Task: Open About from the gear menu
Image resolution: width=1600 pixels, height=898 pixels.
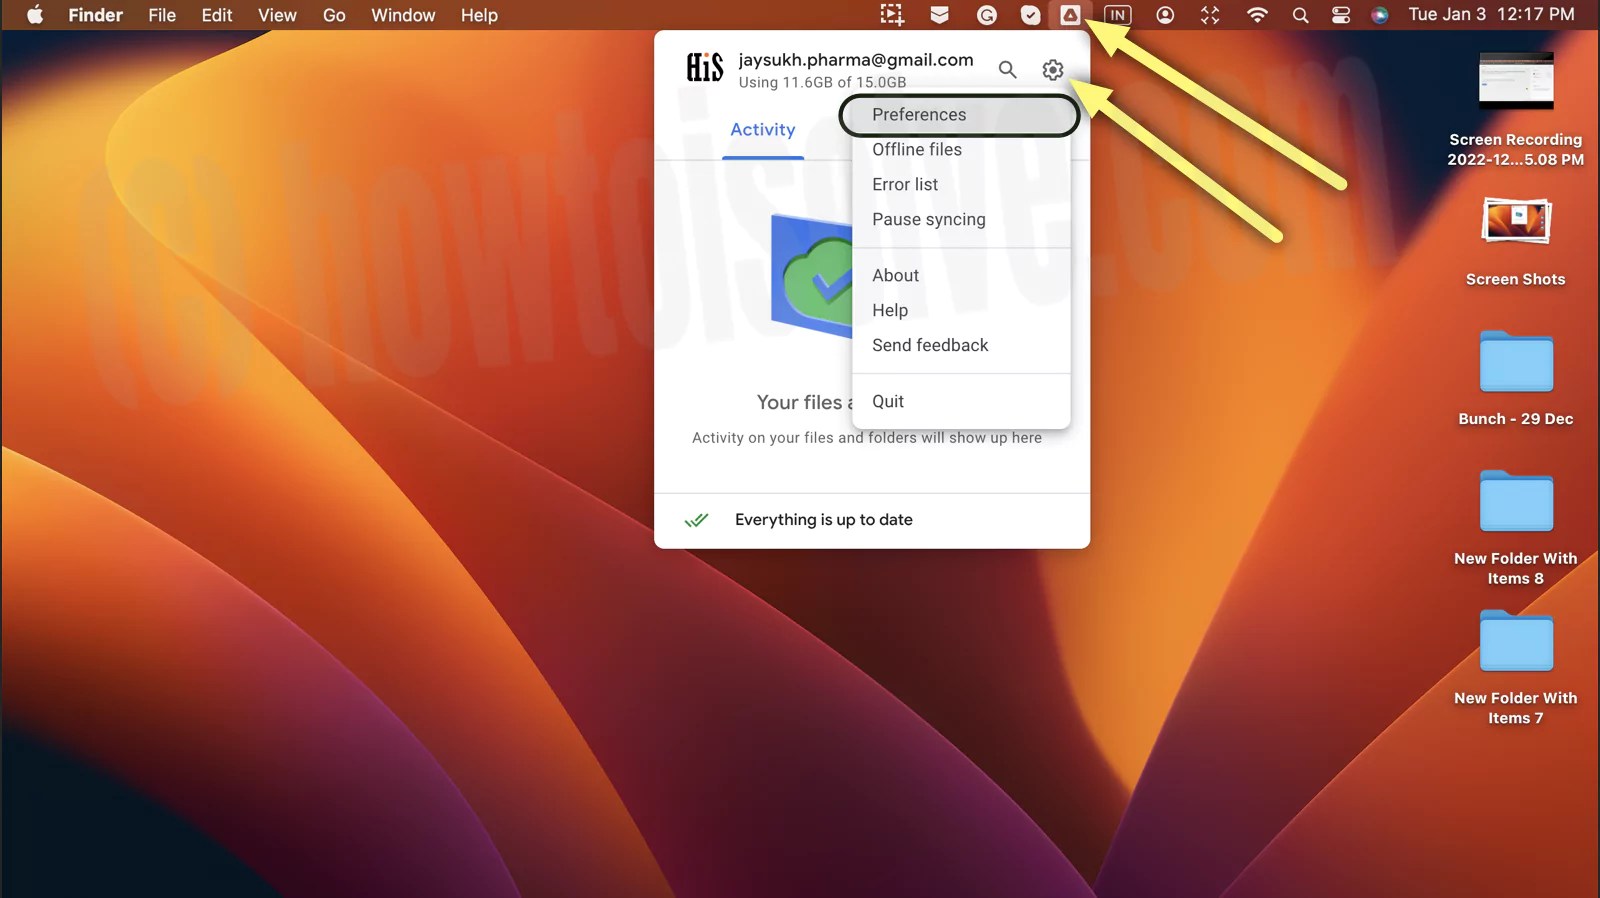Action: [960, 275]
